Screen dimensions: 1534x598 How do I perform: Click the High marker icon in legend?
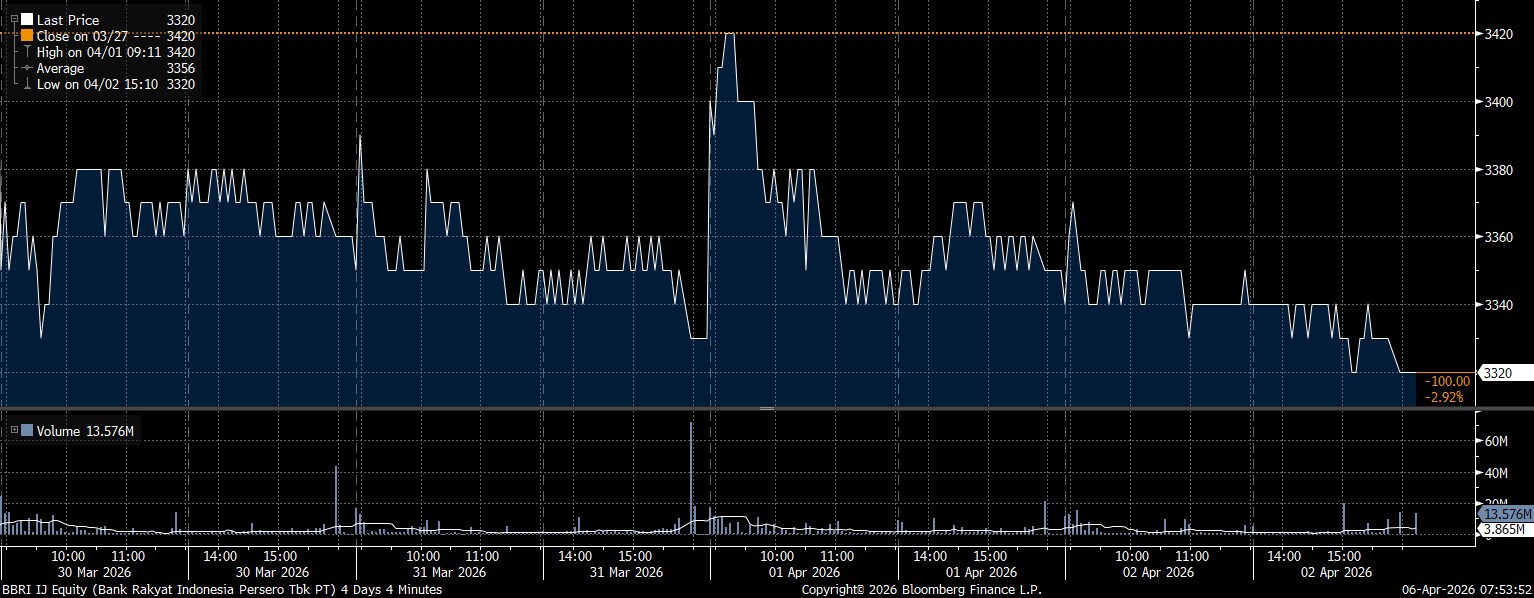[x=27, y=52]
